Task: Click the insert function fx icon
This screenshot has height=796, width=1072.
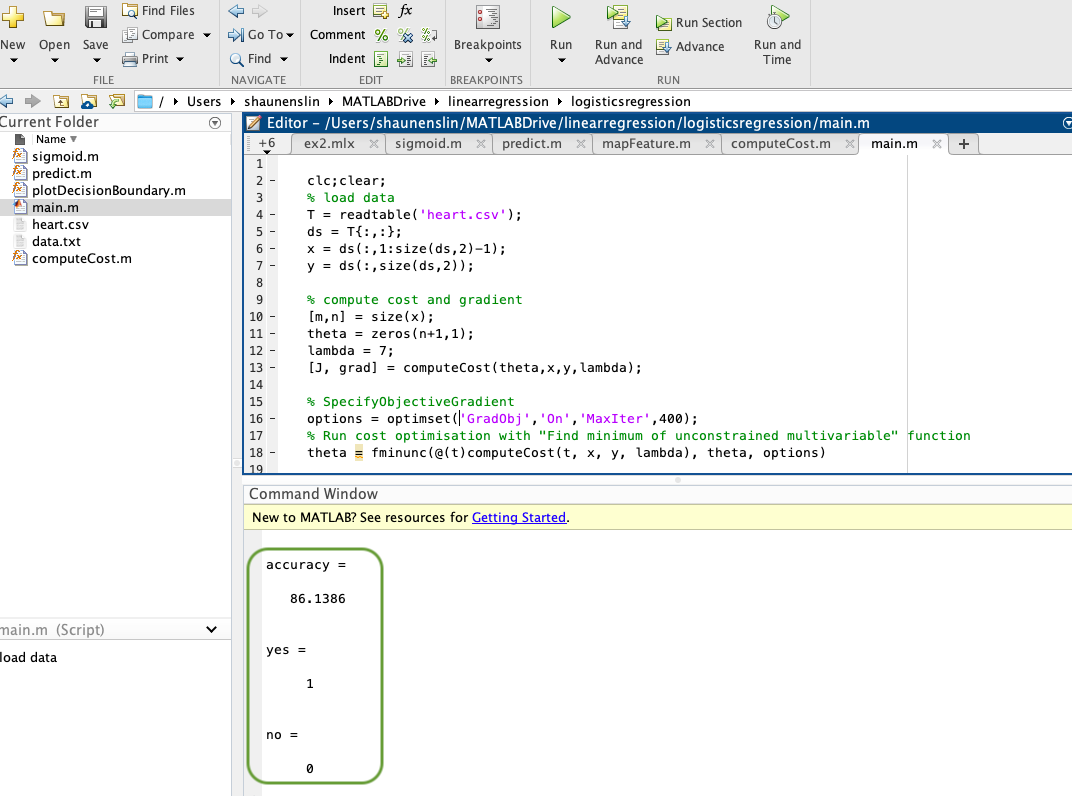Action: click(x=405, y=10)
